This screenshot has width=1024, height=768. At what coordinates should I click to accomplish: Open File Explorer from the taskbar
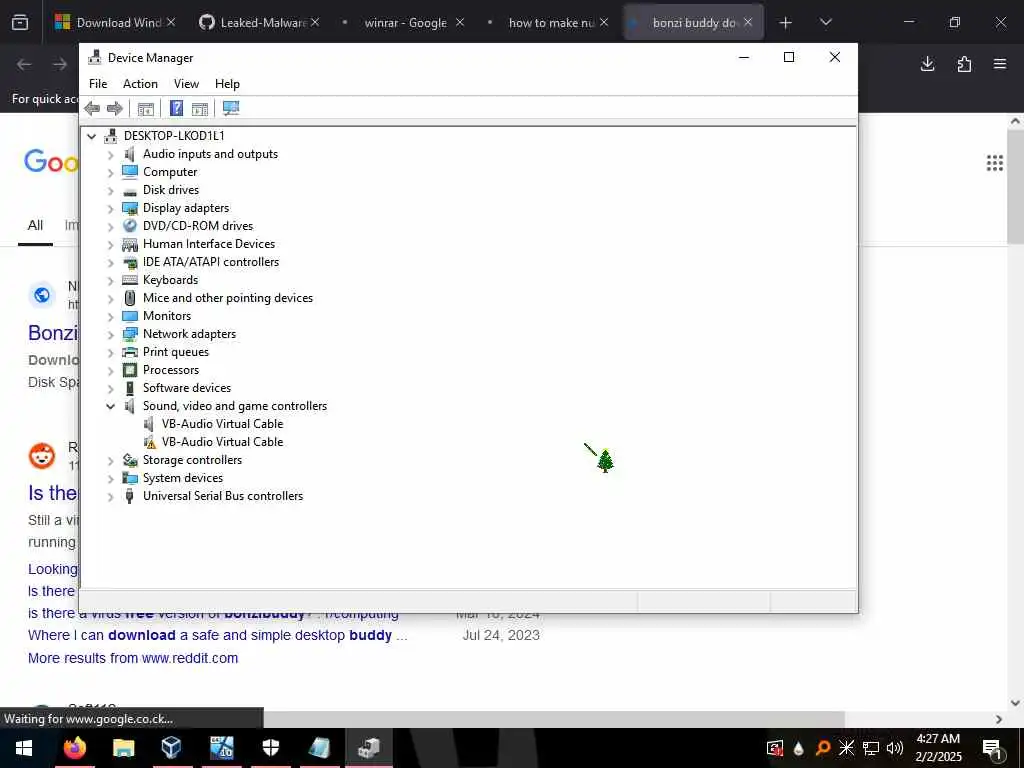coord(123,748)
